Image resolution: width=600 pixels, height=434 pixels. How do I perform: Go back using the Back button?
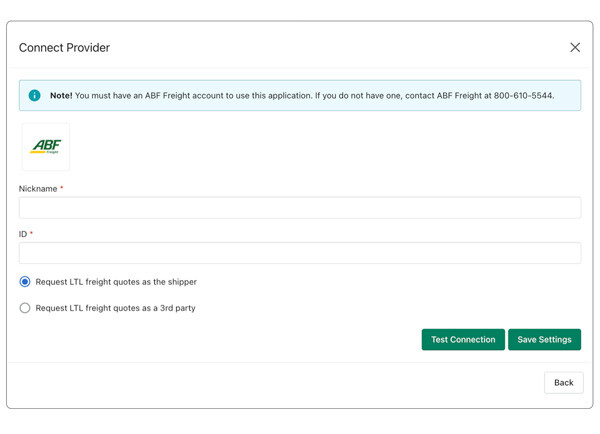click(563, 382)
